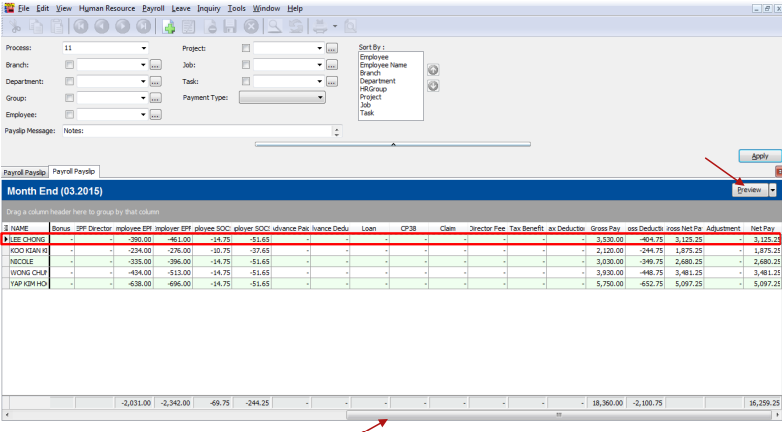Tick the Department filter checkbox
The image size is (782, 432).
coord(70,82)
